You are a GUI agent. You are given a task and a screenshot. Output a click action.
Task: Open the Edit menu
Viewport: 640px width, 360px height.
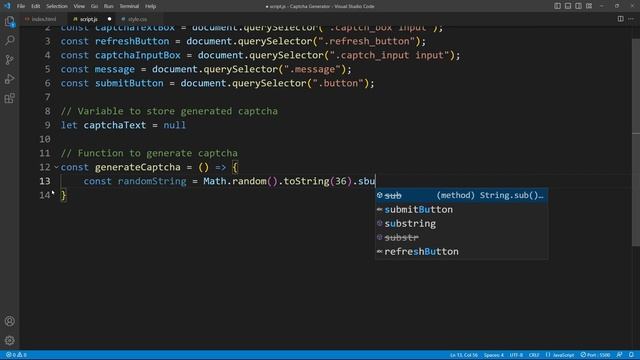click(36, 6)
